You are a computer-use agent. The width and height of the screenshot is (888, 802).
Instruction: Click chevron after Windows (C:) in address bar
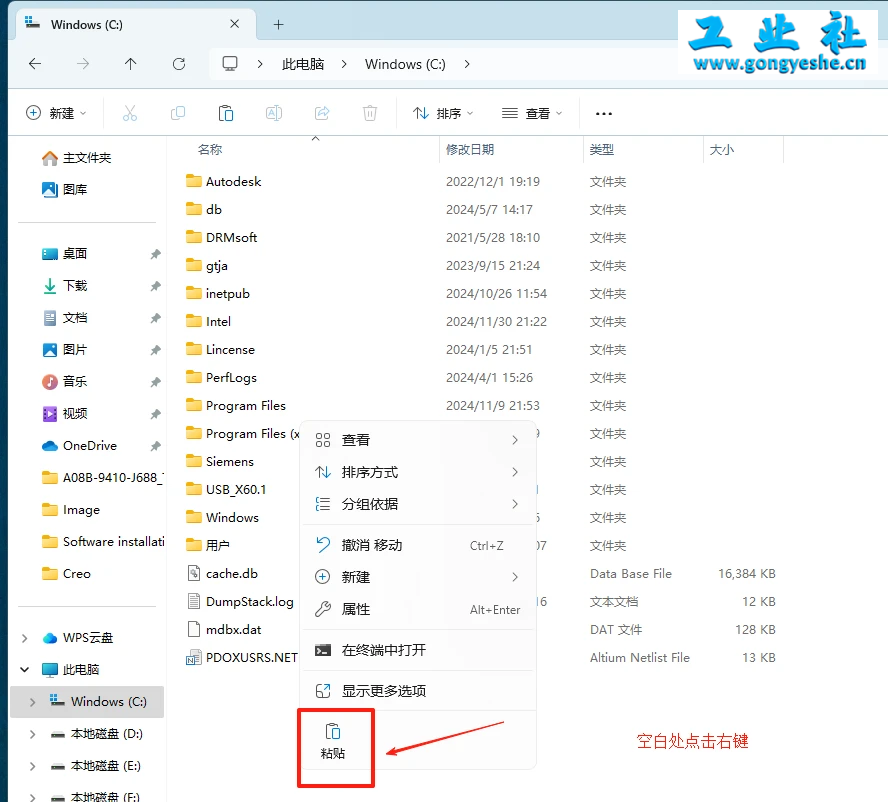[467, 64]
